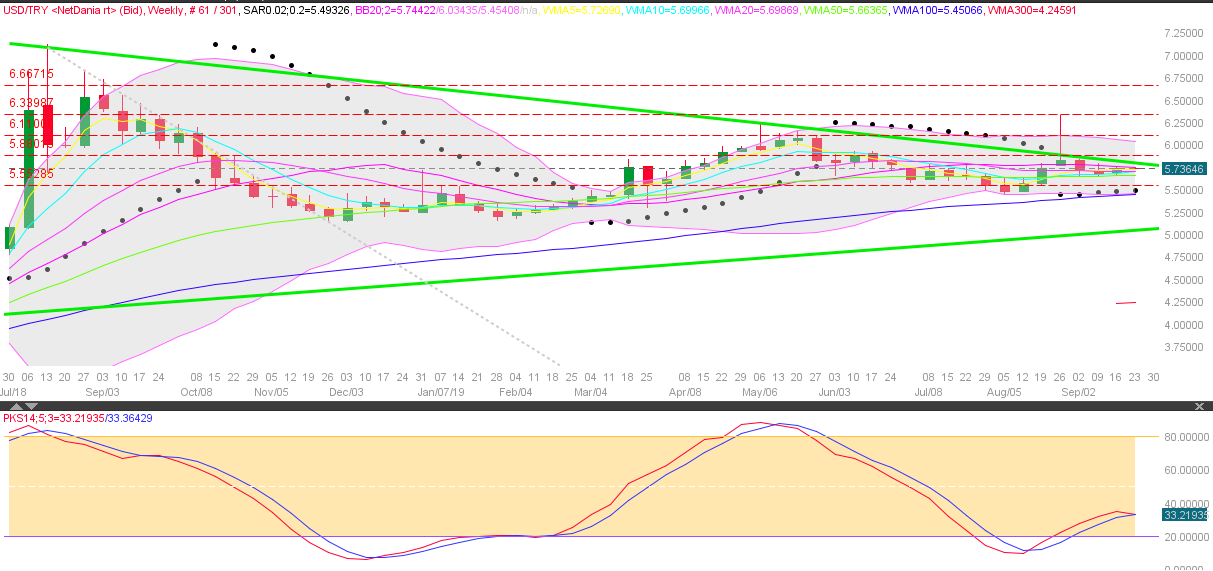The image size is (1213, 571).
Task: Click the 80.00000 overbought level label
Action: pyautogui.click(x=1187, y=437)
